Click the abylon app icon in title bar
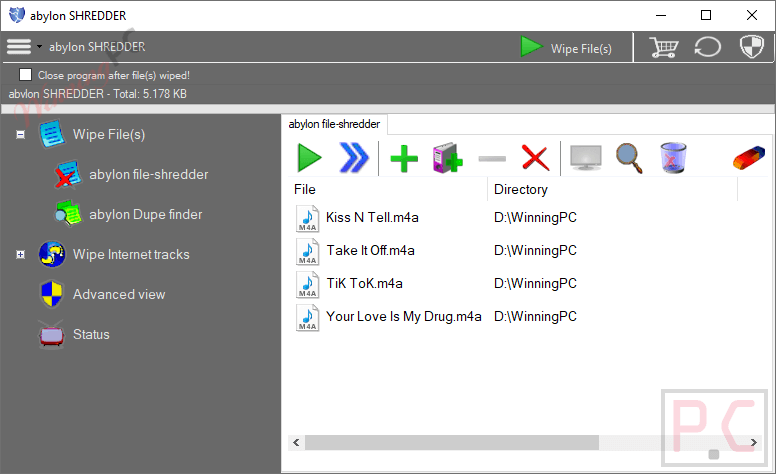The image size is (776, 474). 17,15
